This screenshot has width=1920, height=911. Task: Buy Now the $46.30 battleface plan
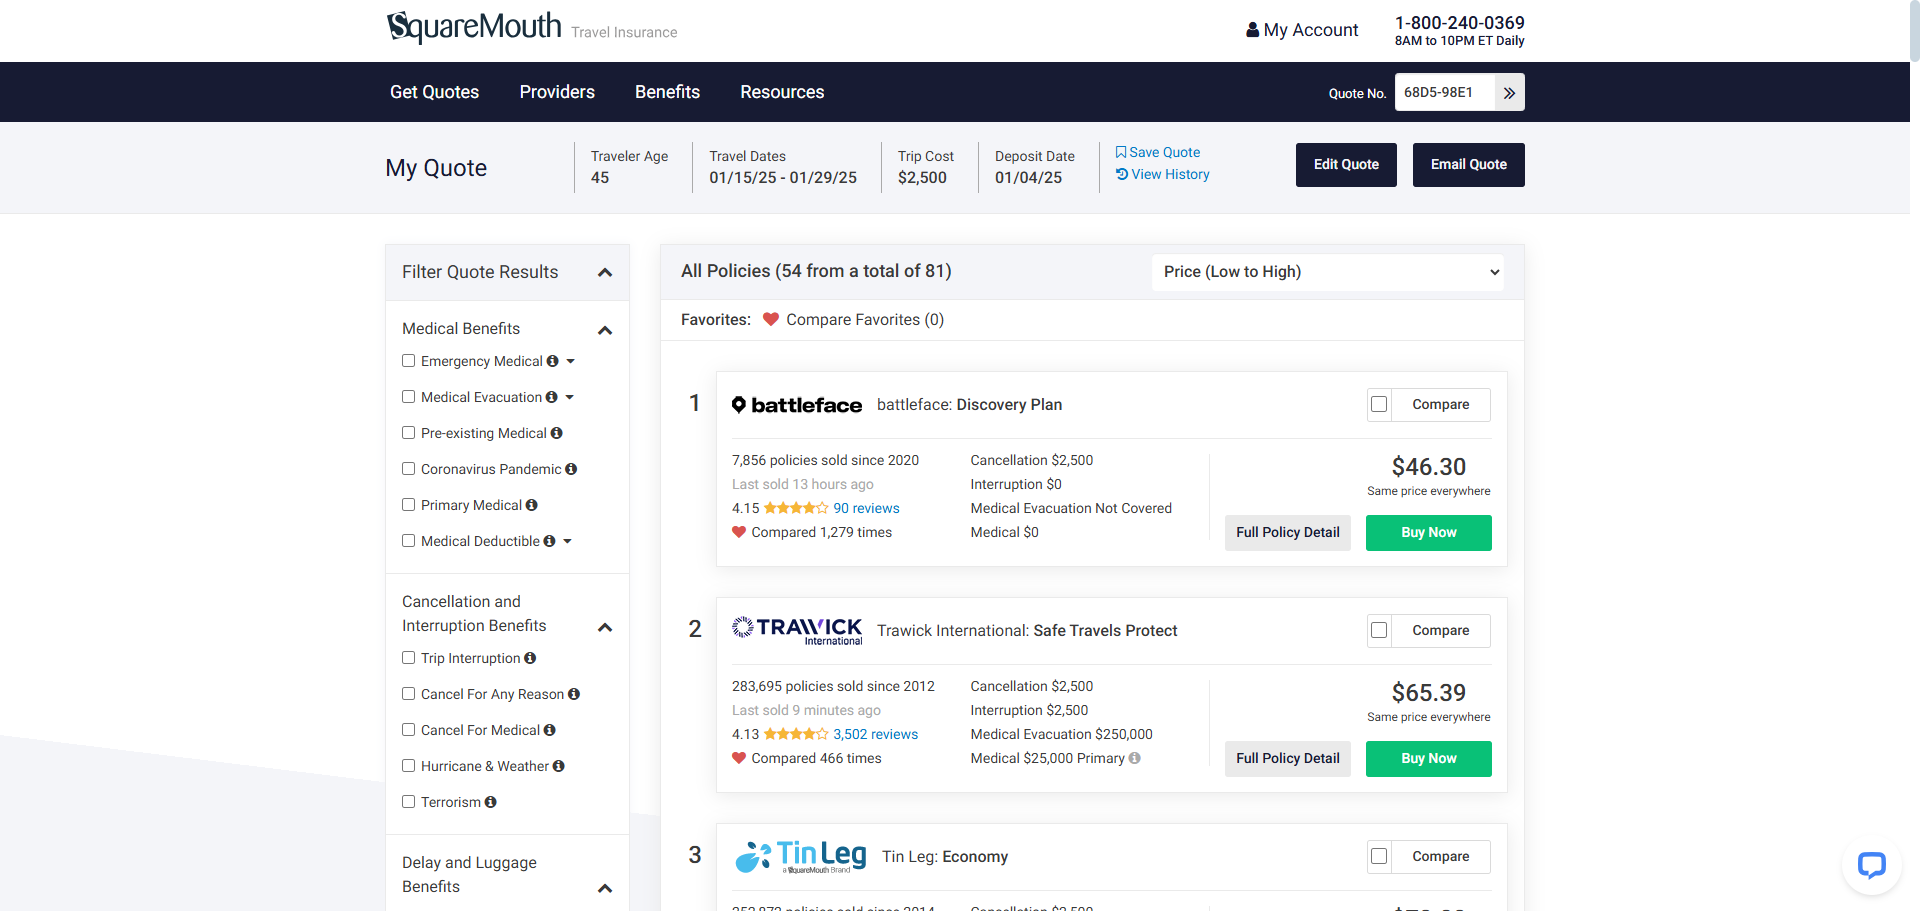coord(1428,533)
